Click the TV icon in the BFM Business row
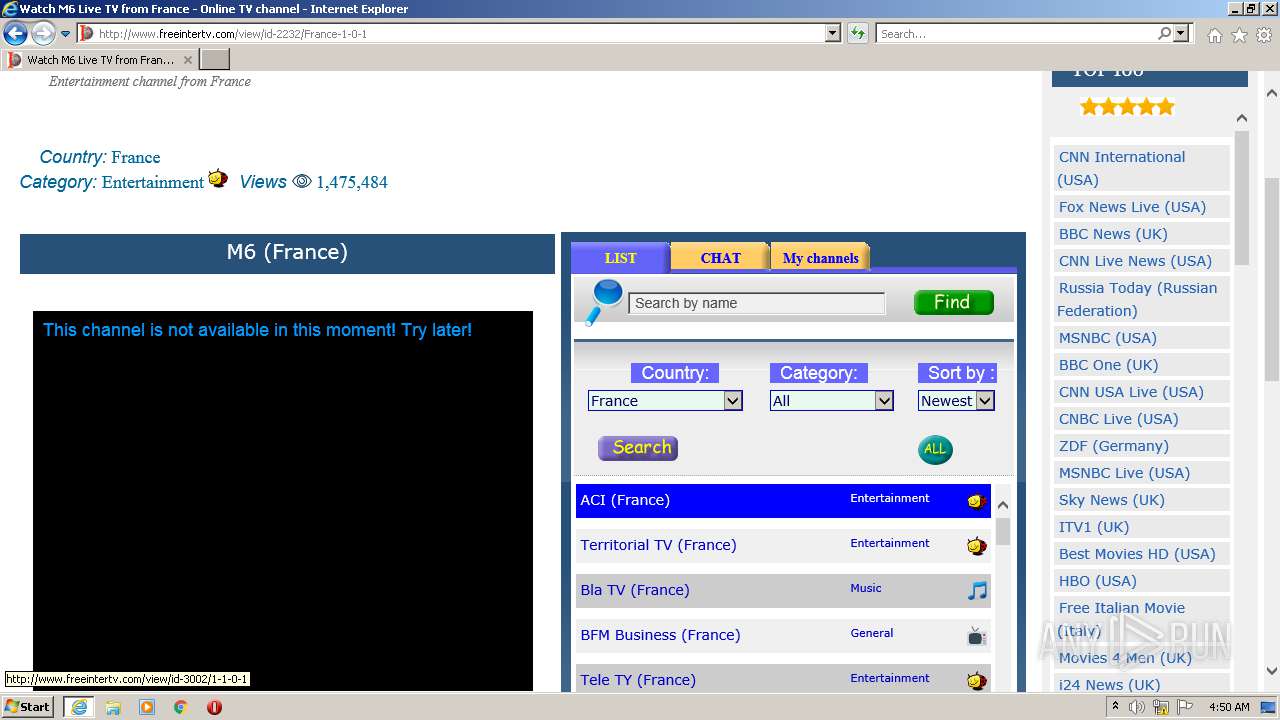 pyautogui.click(x=977, y=636)
